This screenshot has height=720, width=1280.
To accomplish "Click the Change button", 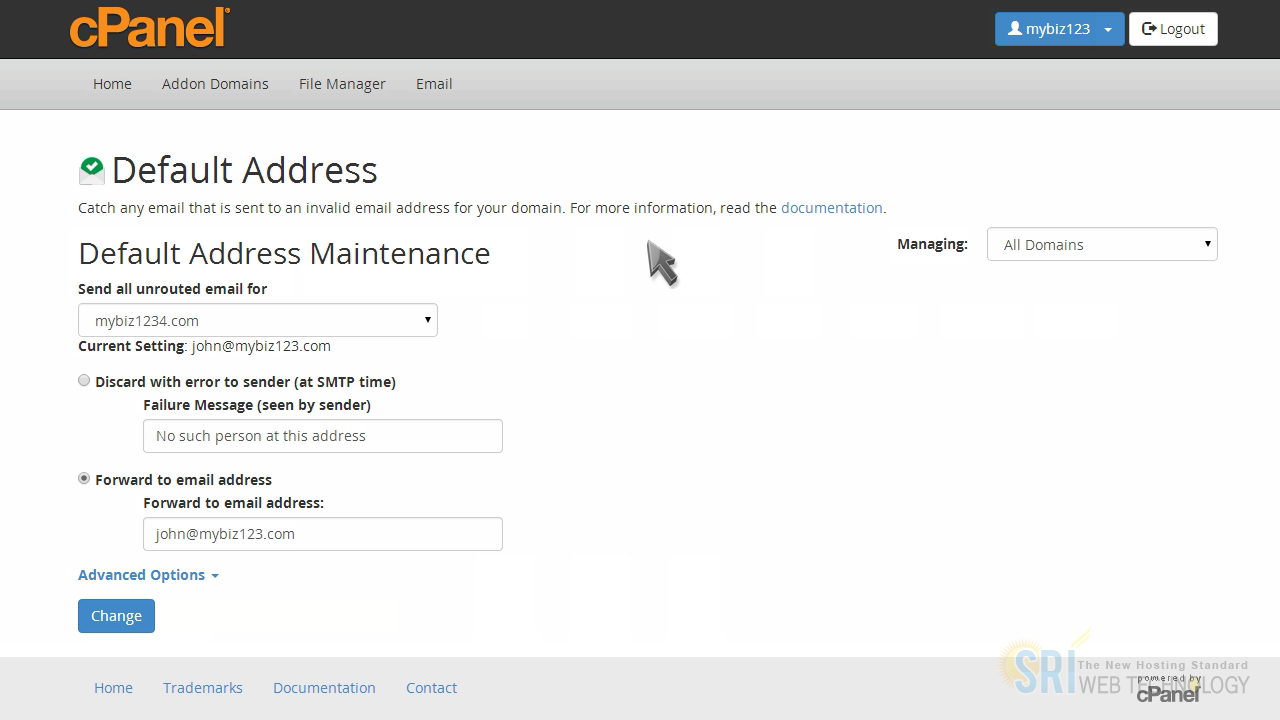I will (116, 616).
